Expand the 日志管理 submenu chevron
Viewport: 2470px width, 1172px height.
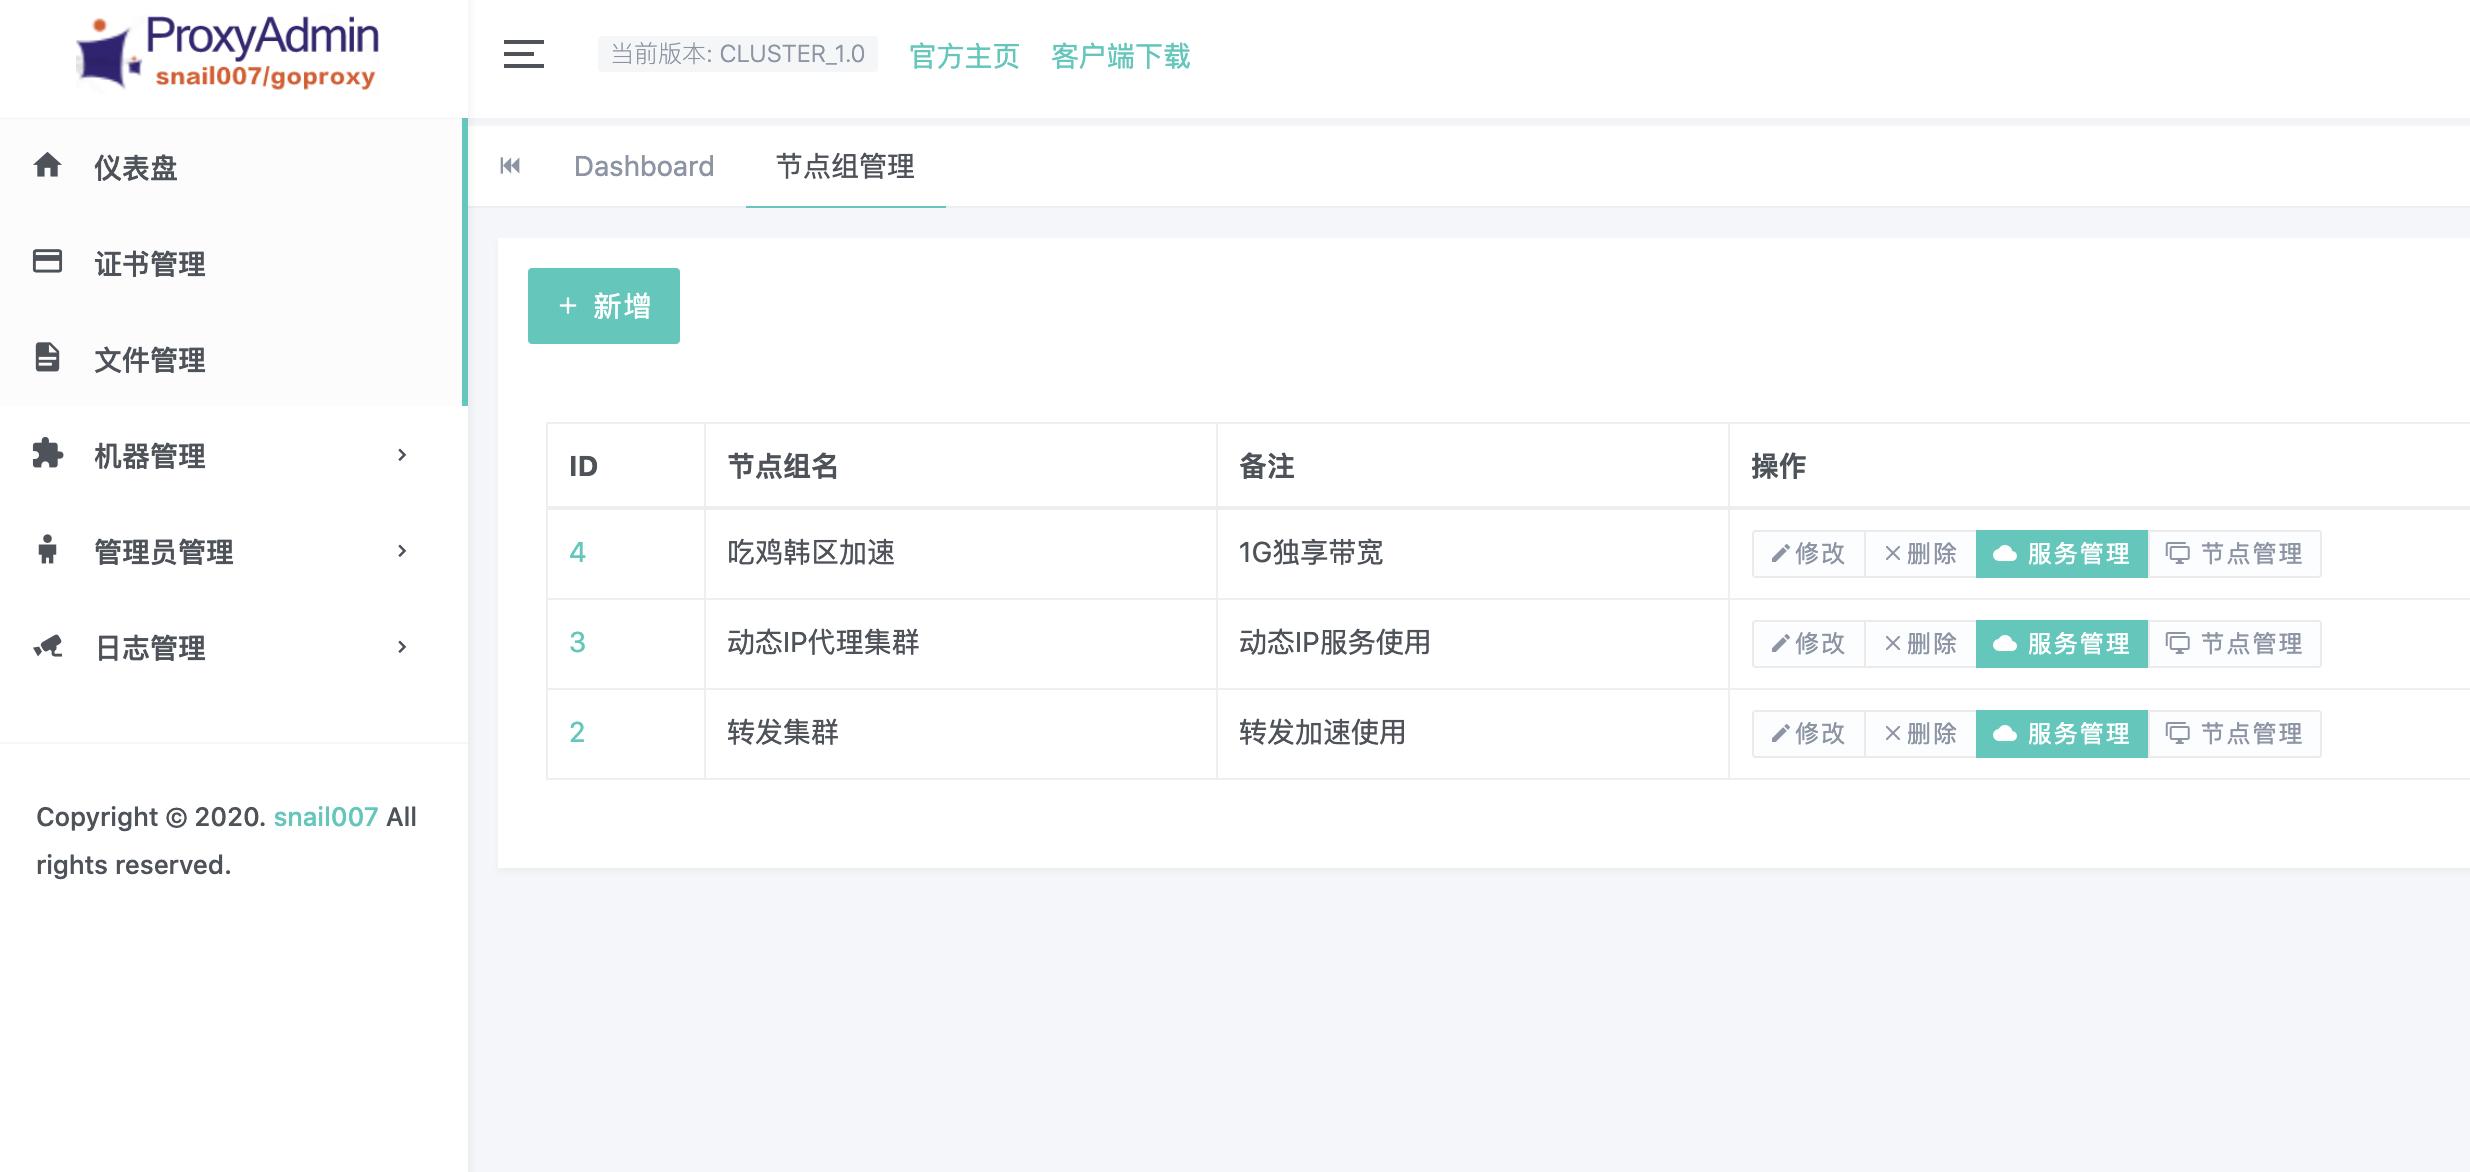click(x=402, y=647)
